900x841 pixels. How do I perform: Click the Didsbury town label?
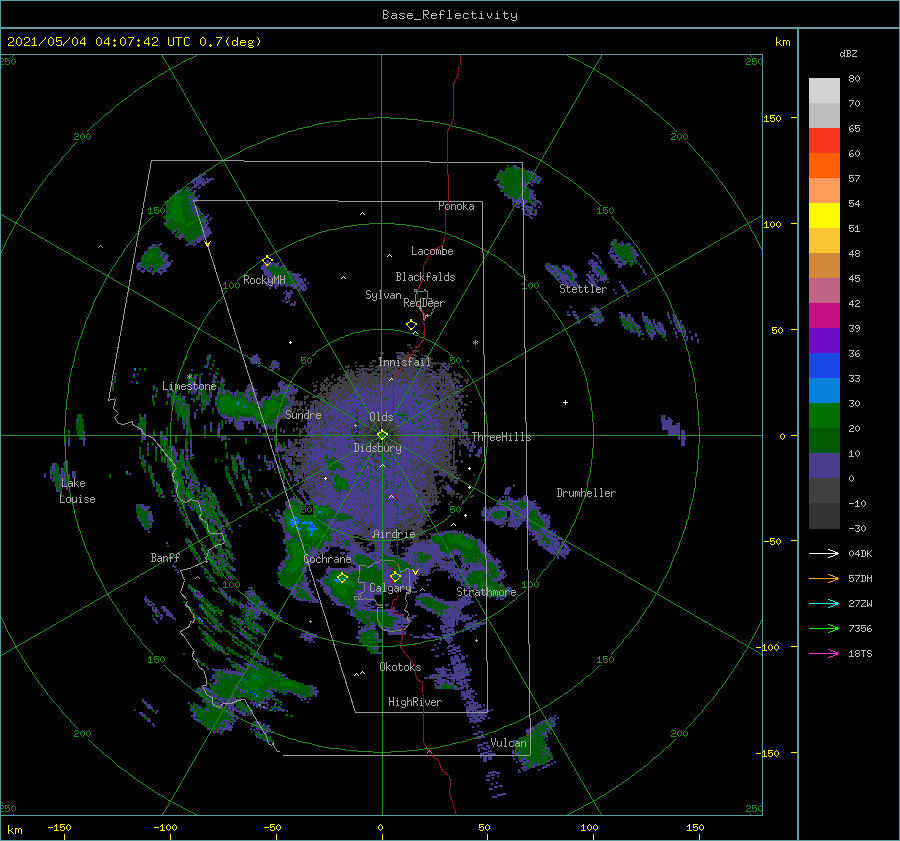pyautogui.click(x=378, y=448)
